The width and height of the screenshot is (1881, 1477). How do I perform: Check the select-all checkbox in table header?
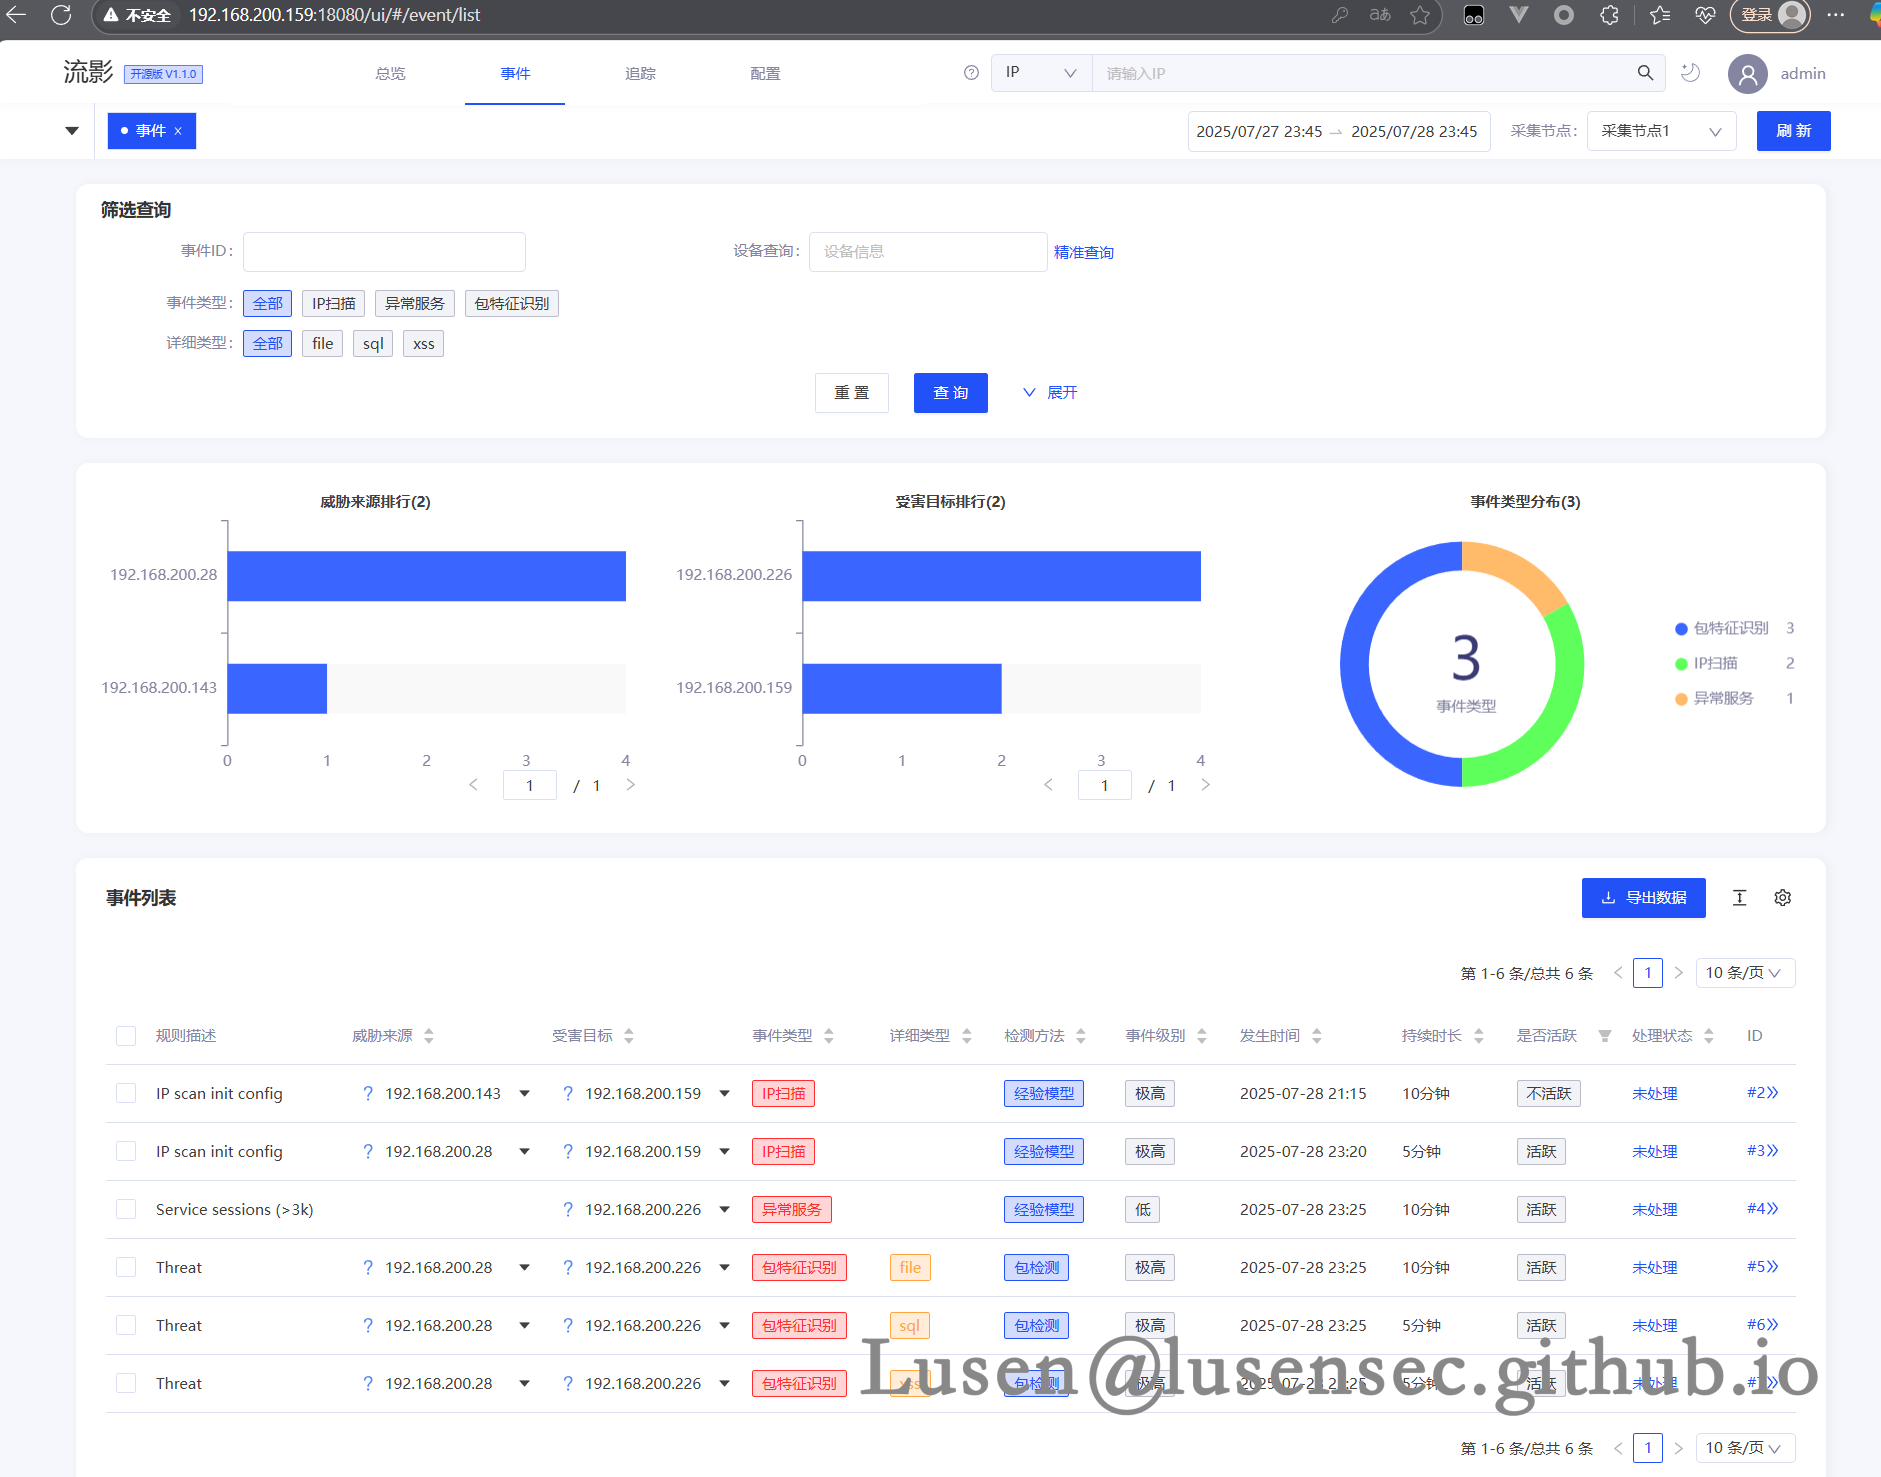tap(126, 1036)
